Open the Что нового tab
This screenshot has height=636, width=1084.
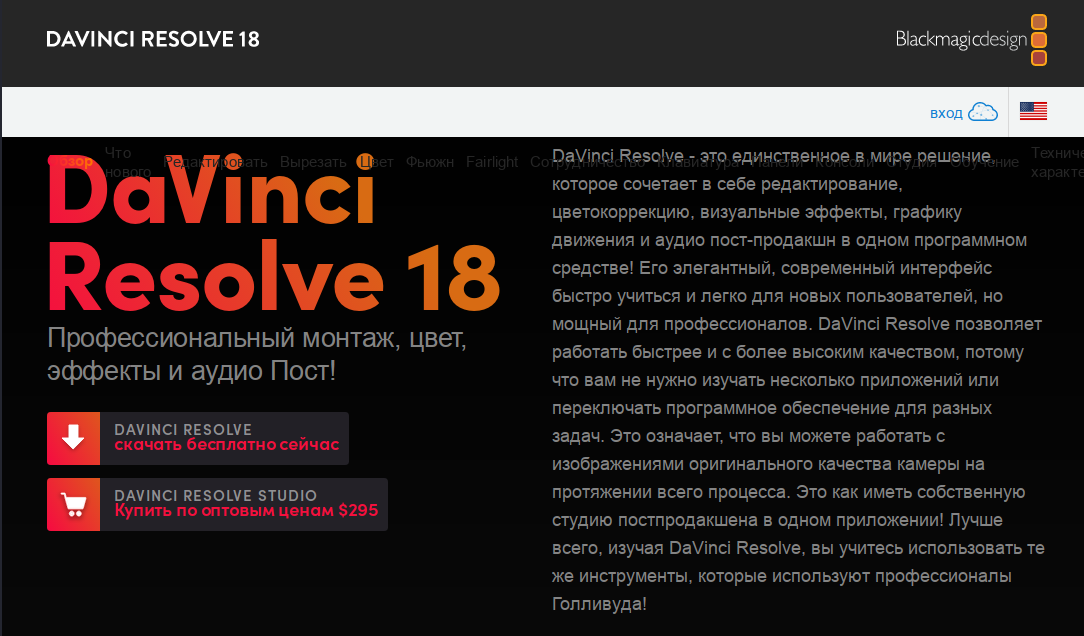click(127, 162)
